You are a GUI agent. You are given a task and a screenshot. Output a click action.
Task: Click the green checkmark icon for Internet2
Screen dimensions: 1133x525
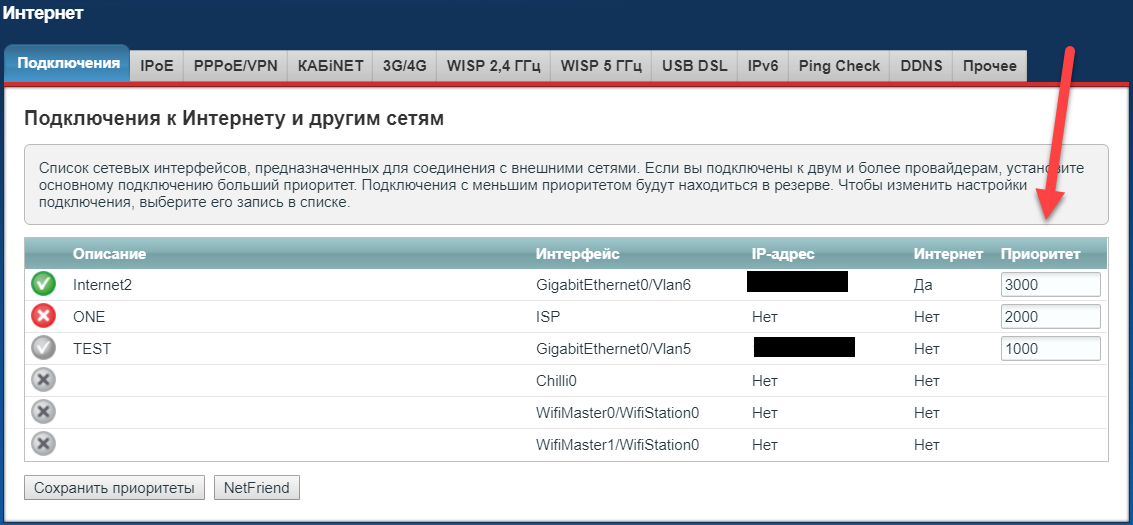click(43, 285)
